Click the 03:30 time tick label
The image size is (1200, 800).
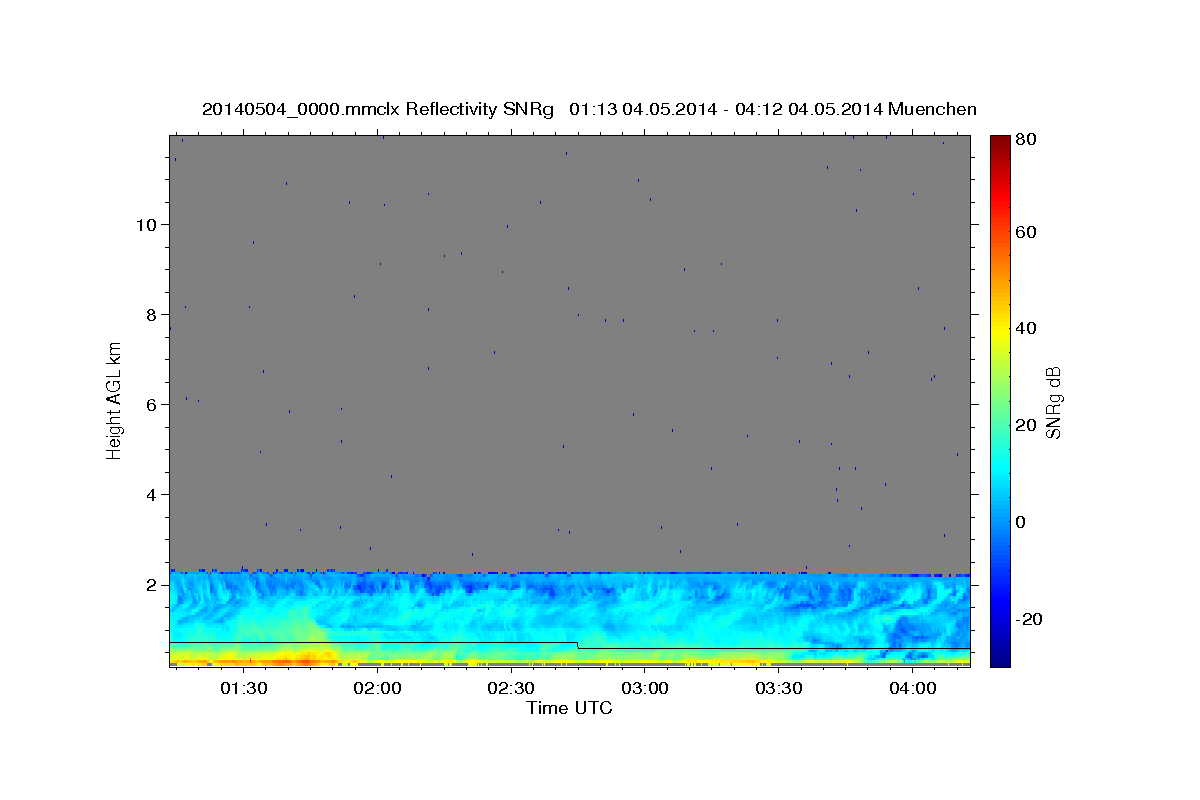click(779, 689)
